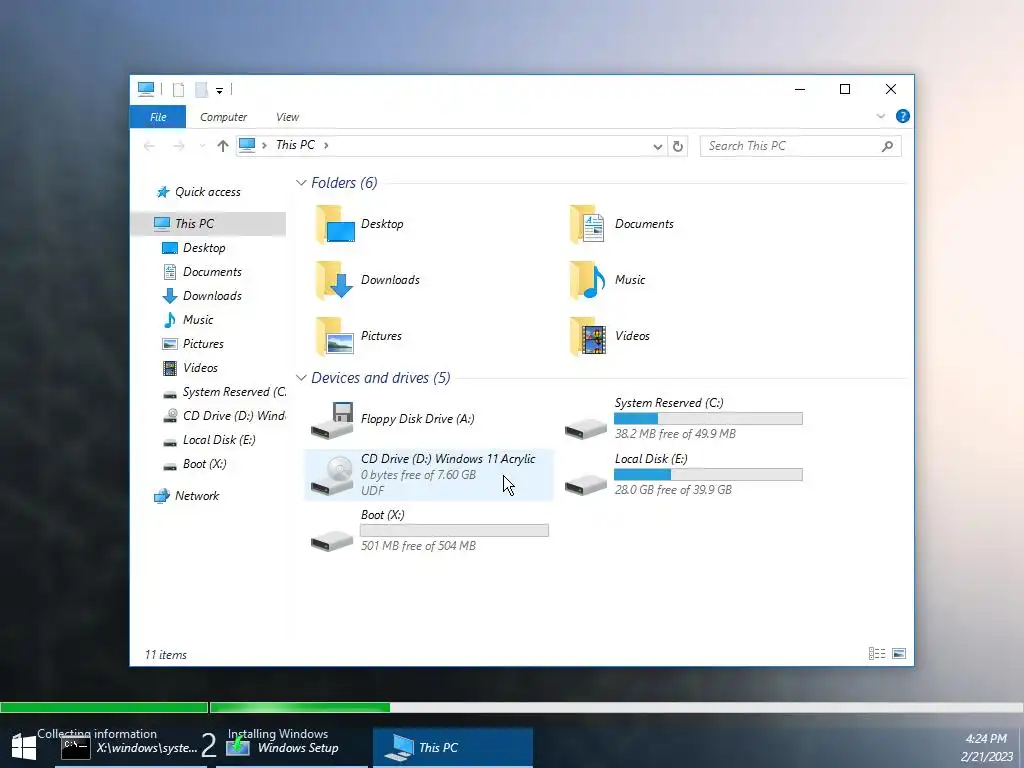This screenshot has width=1024, height=768.
Task: Select Local Disk (E:) in Devices and drives
Action: (x=683, y=475)
